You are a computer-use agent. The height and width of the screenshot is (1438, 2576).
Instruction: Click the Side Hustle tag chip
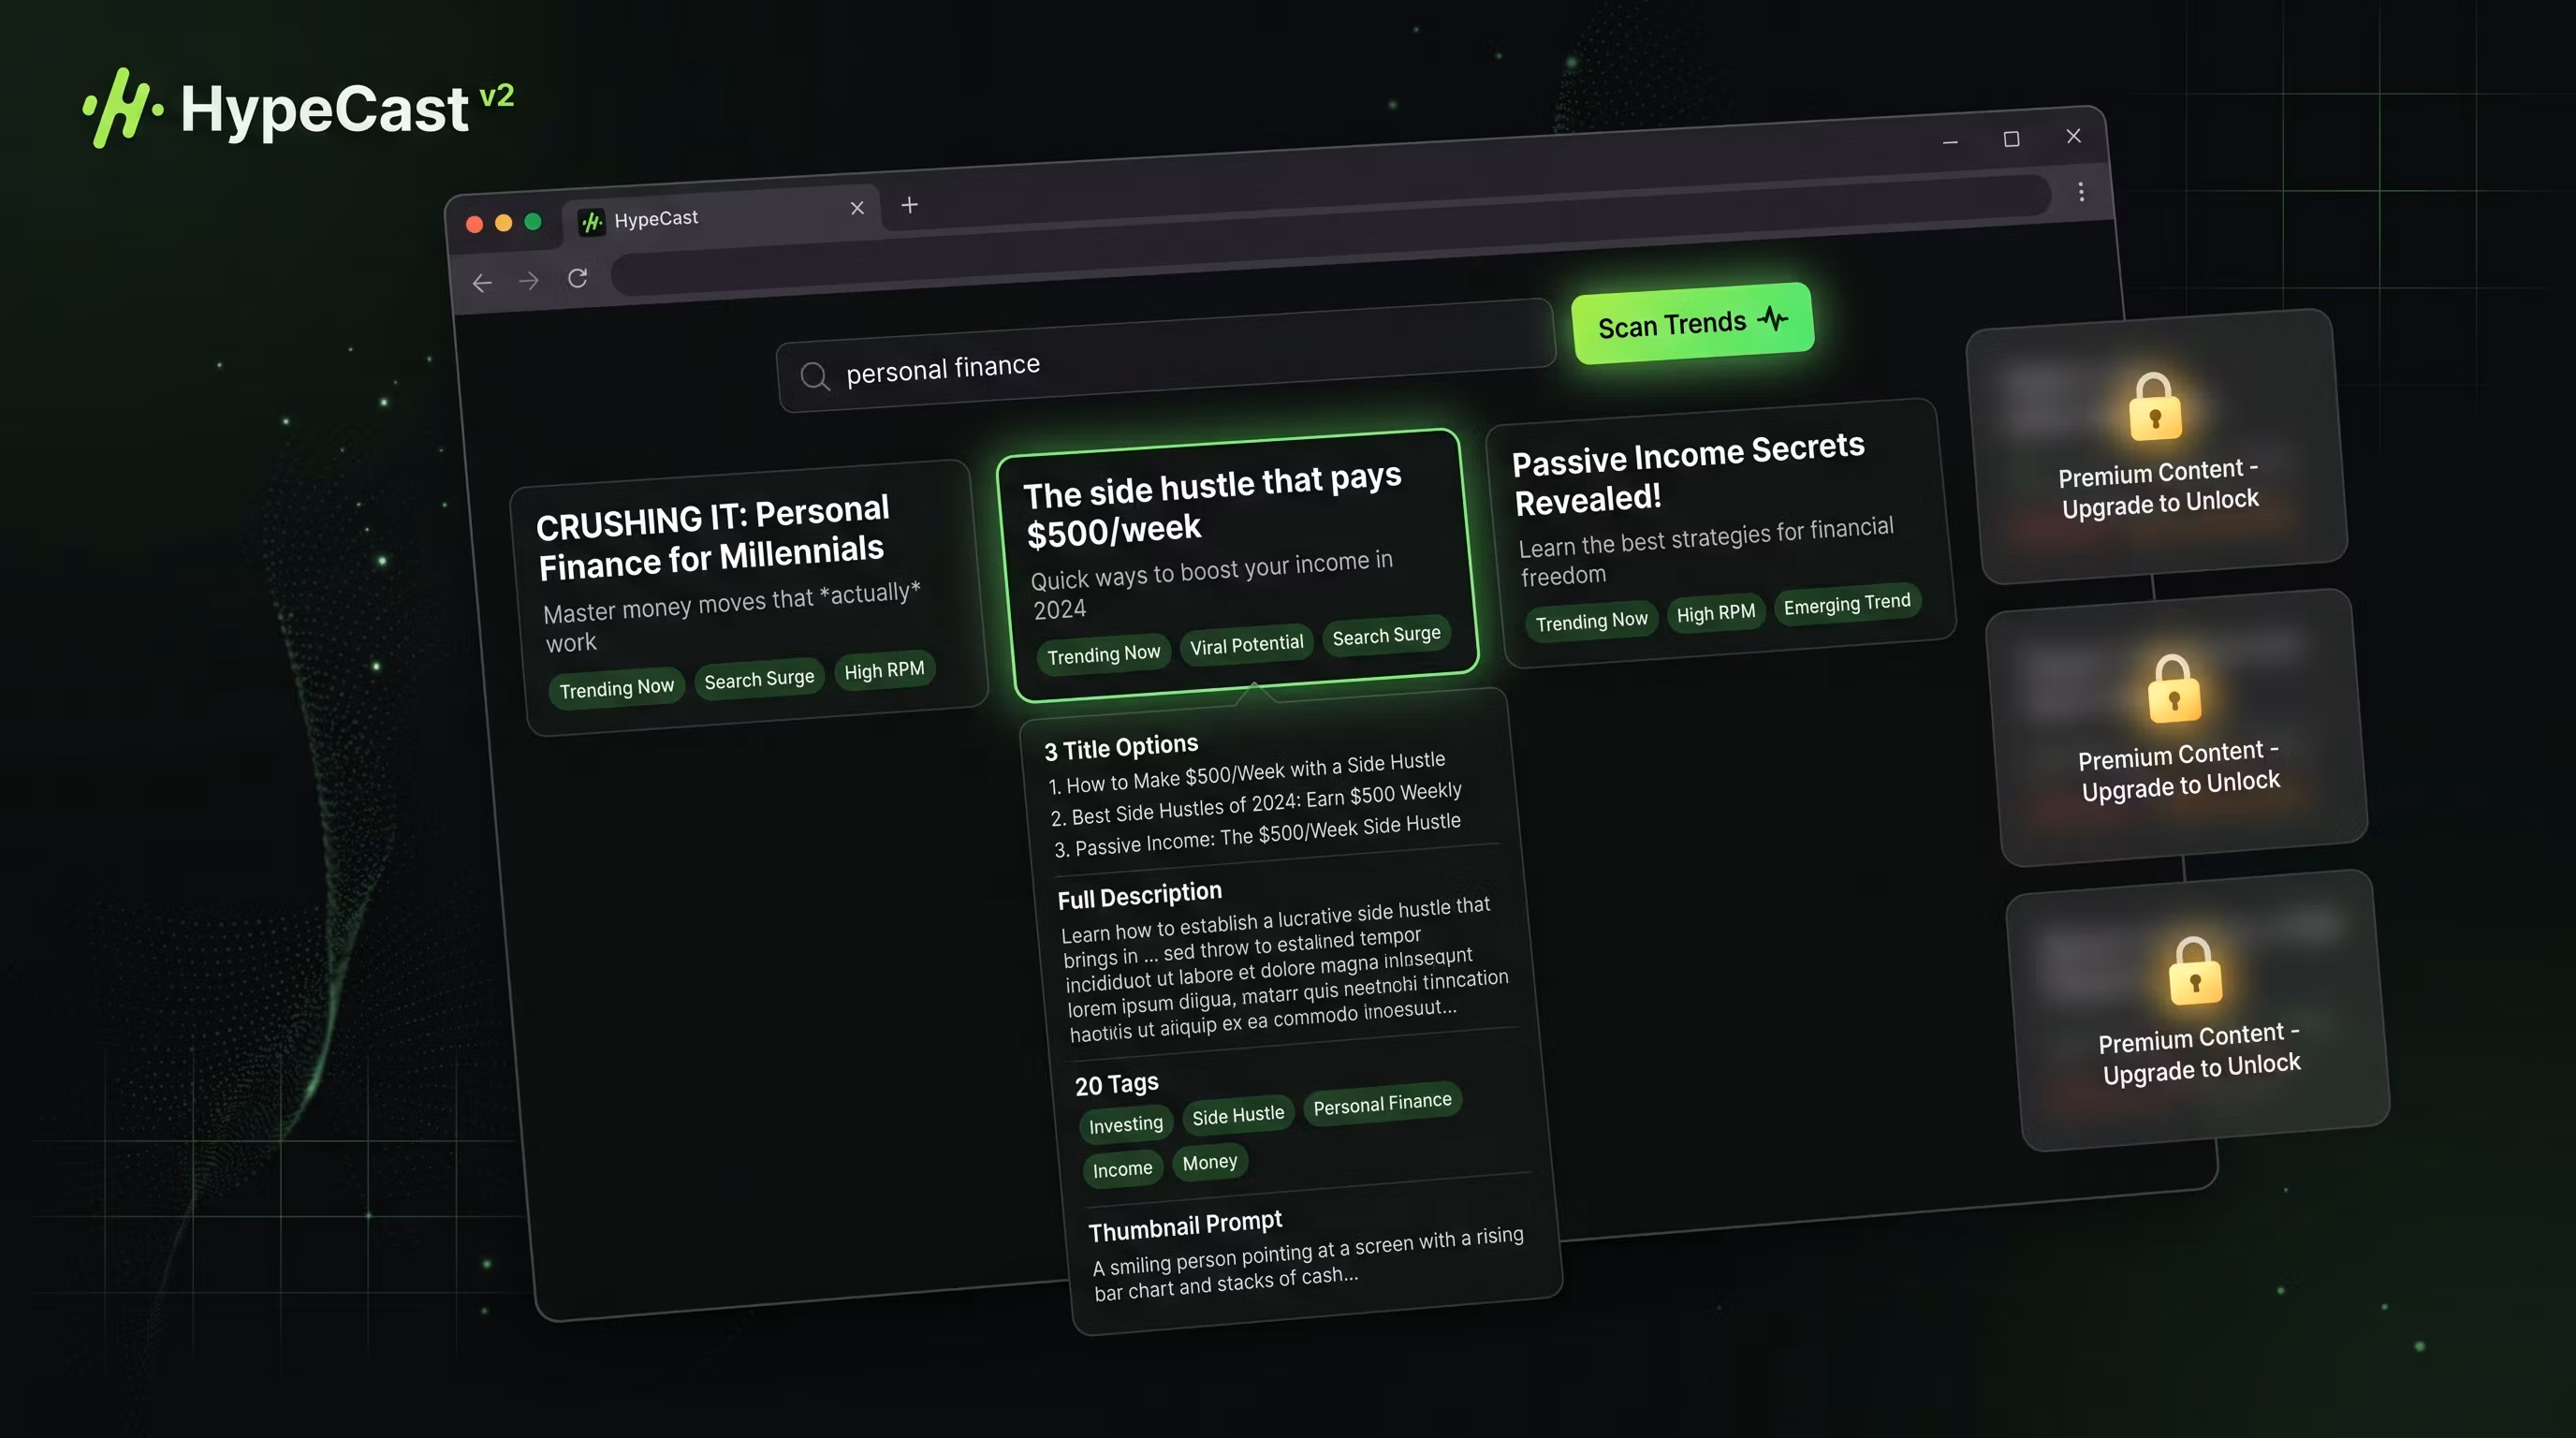pyautogui.click(x=1237, y=1115)
